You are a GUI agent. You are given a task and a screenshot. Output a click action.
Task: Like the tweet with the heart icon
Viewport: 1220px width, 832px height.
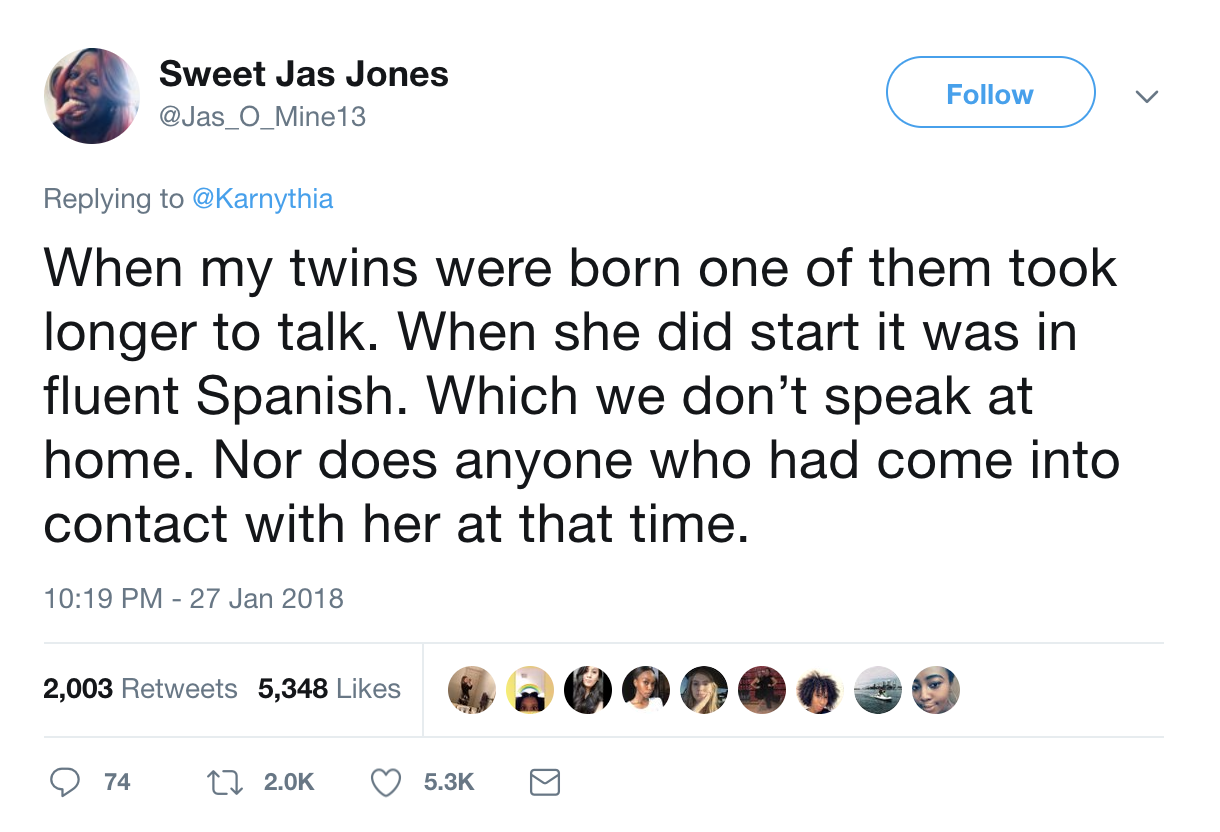tap(386, 782)
